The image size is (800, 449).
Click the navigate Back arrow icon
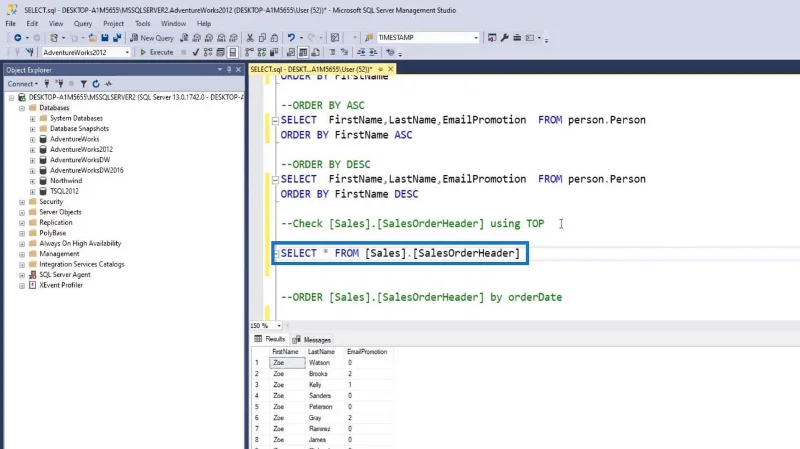(17, 38)
